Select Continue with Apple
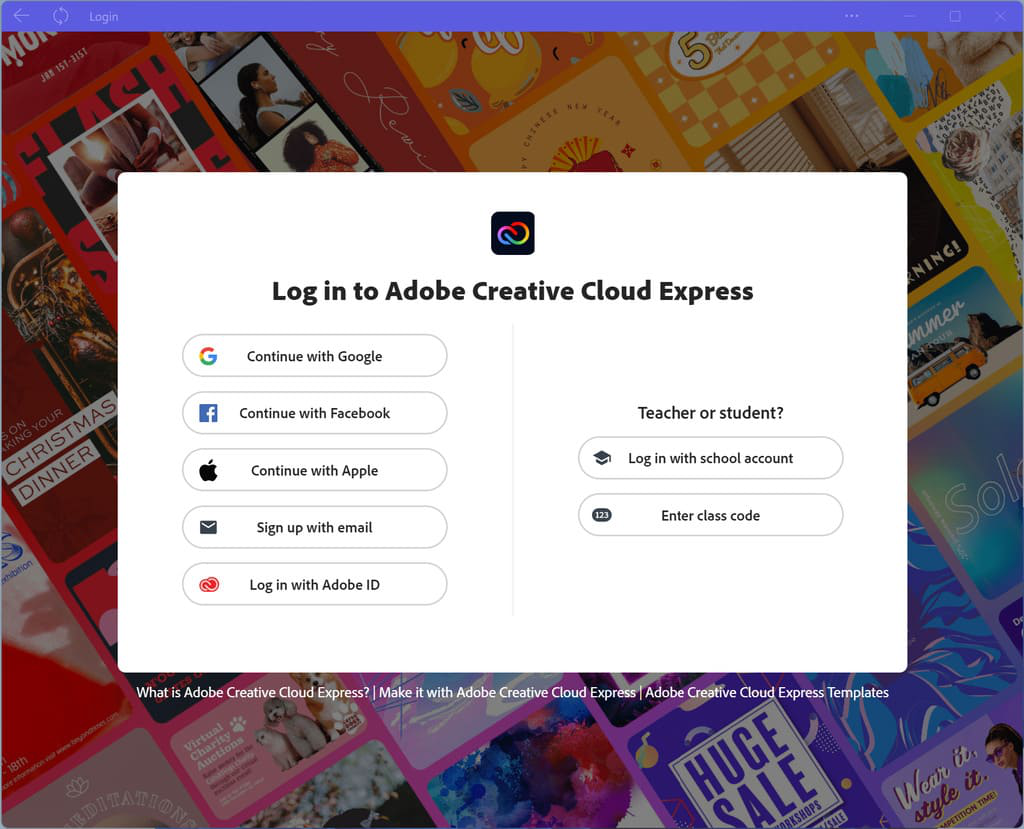Screen dimensions: 1024x829 point(315,470)
